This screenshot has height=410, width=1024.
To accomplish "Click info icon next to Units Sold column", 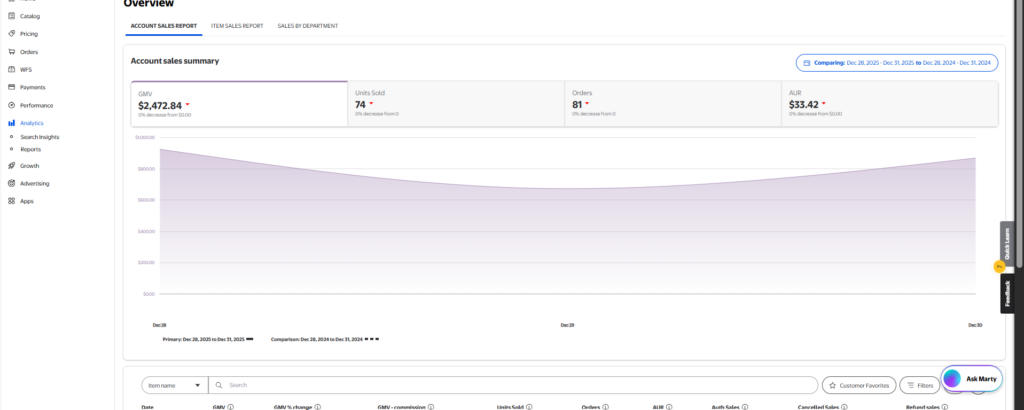I will point(529,407).
